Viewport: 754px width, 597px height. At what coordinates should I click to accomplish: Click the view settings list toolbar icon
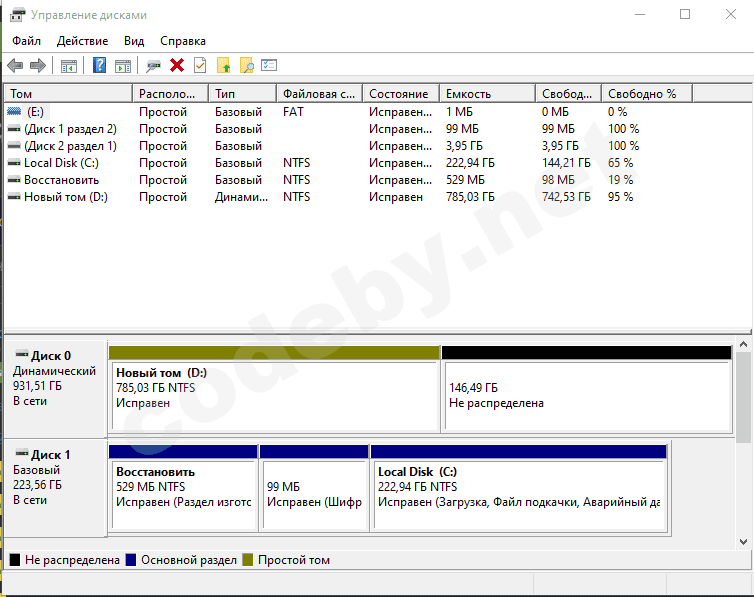click(269, 65)
